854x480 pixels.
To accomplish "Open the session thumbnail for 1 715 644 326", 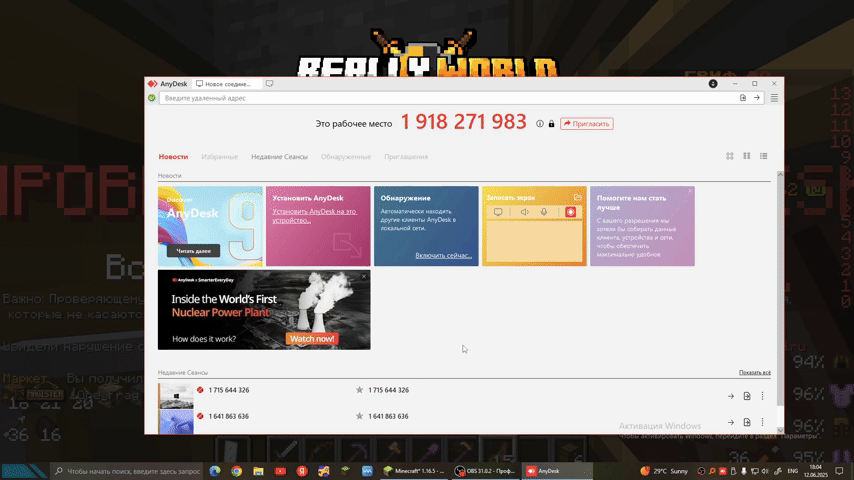I will pyautogui.click(x=176, y=396).
